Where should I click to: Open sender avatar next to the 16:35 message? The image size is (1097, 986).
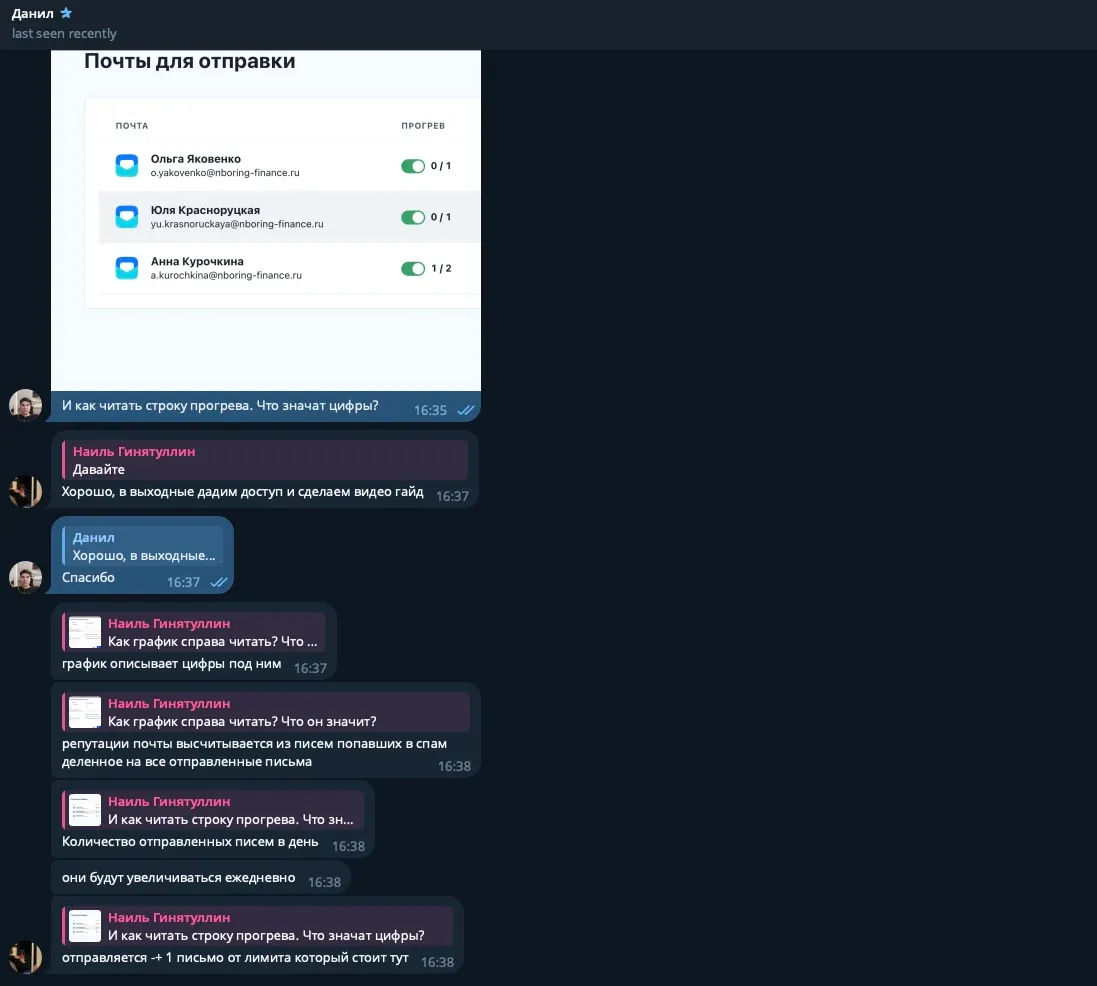25,406
